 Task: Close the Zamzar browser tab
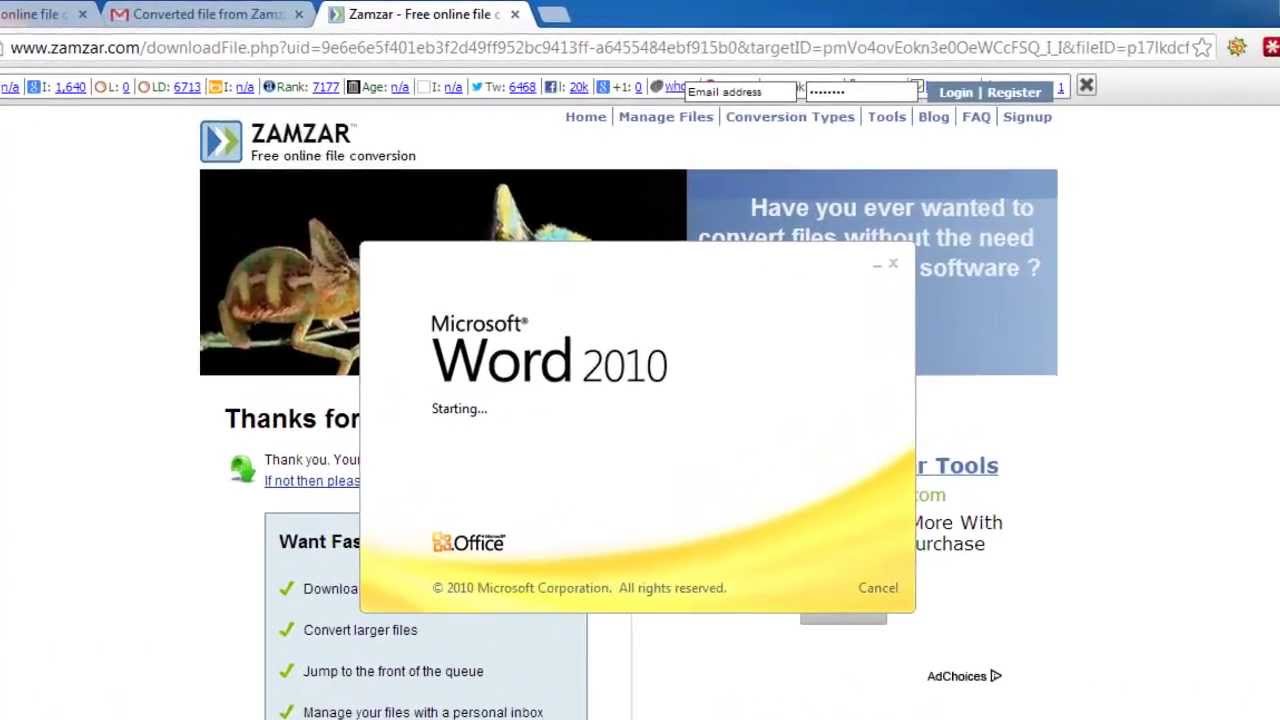514,14
